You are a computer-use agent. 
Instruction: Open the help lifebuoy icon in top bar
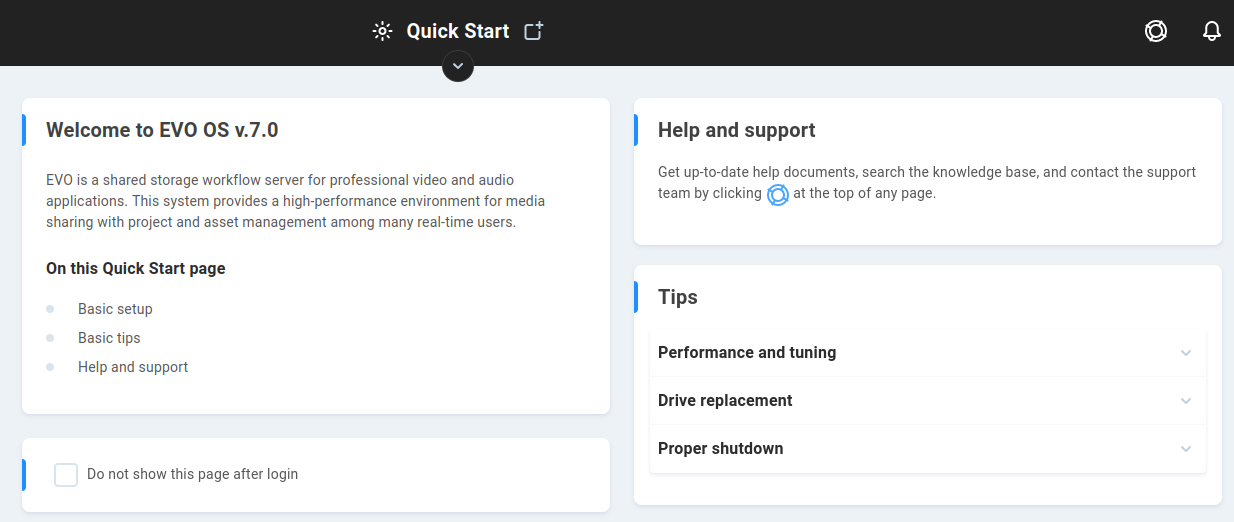pos(1156,31)
